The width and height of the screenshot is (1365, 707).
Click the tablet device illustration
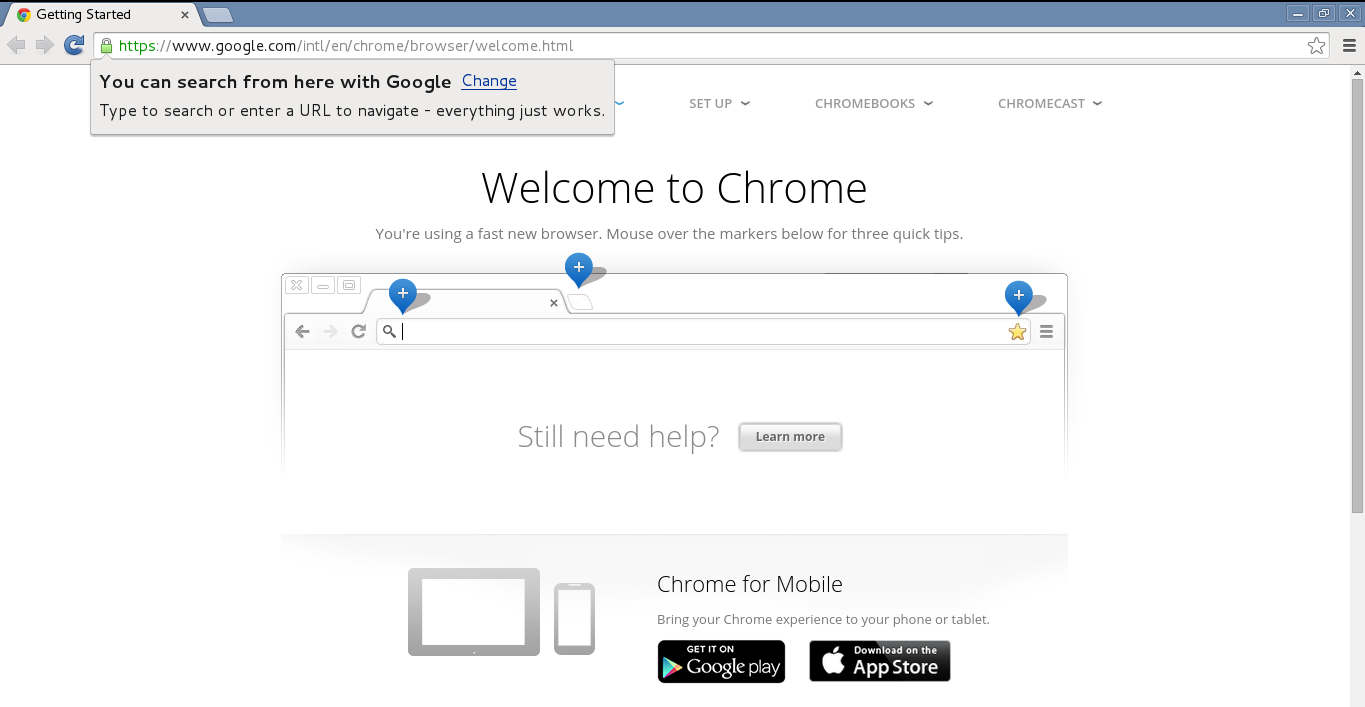pyautogui.click(x=474, y=612)
